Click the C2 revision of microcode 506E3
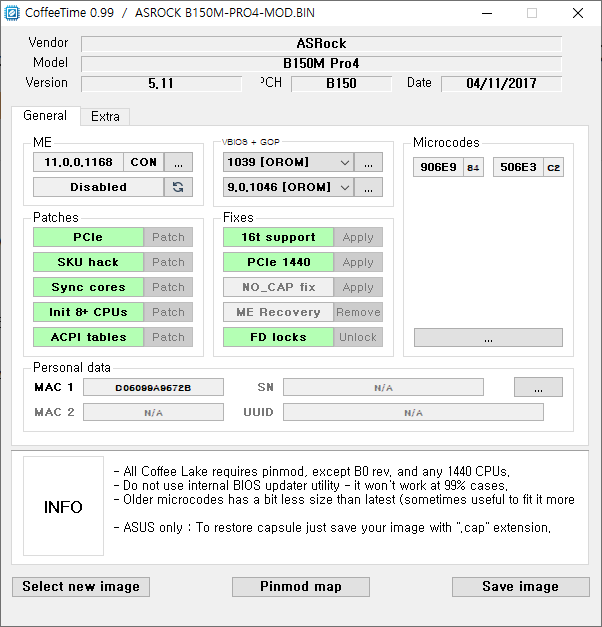Viewport: 602px width, 627px height. [x=554, y=168]
